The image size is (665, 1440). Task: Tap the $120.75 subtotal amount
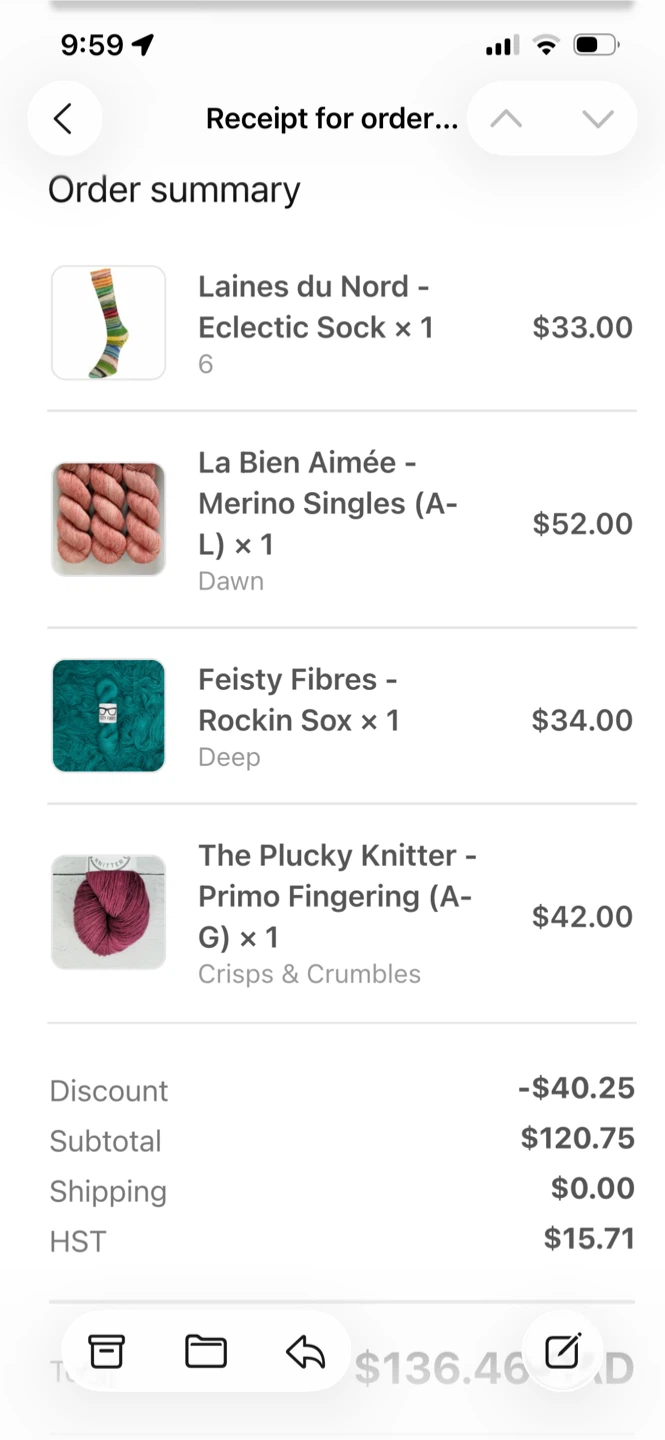click(x=577, y=1138)
